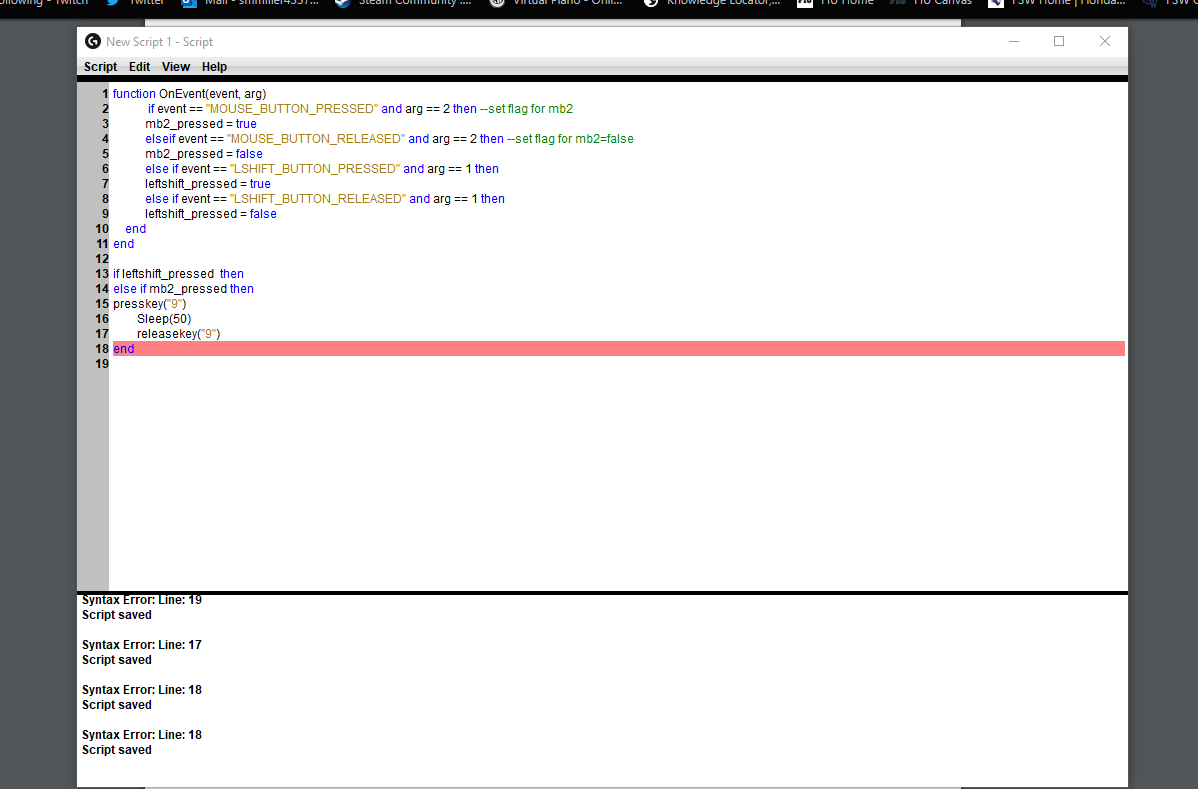Click the Logitech G logo in title bar
This screenshot has width=1198, height=789.
point(92,41)
